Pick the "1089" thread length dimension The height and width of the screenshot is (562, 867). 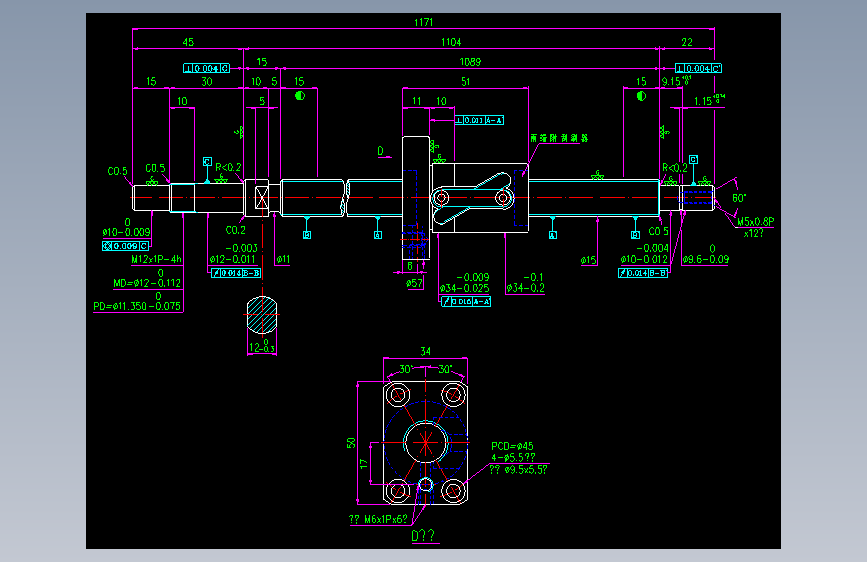click(470, 62)
